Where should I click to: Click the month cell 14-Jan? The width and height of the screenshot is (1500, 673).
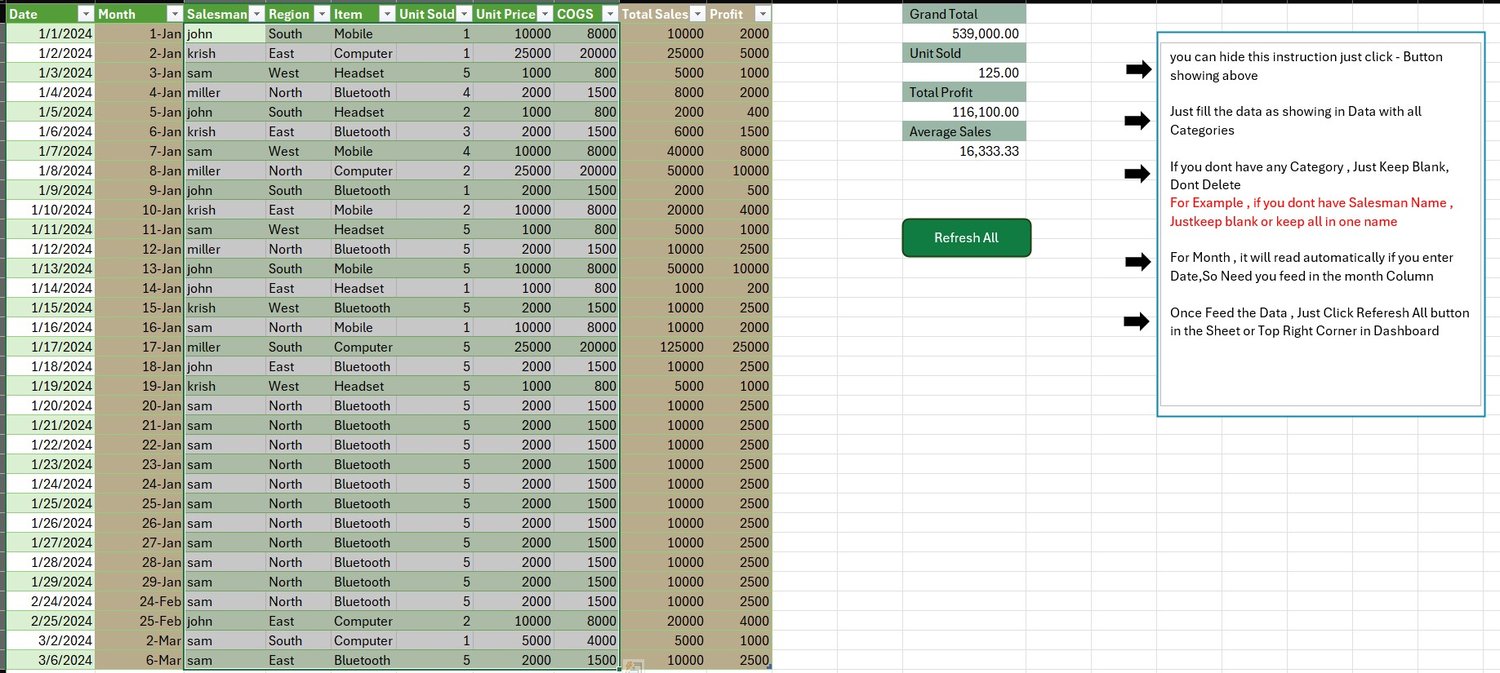point(140,288)
